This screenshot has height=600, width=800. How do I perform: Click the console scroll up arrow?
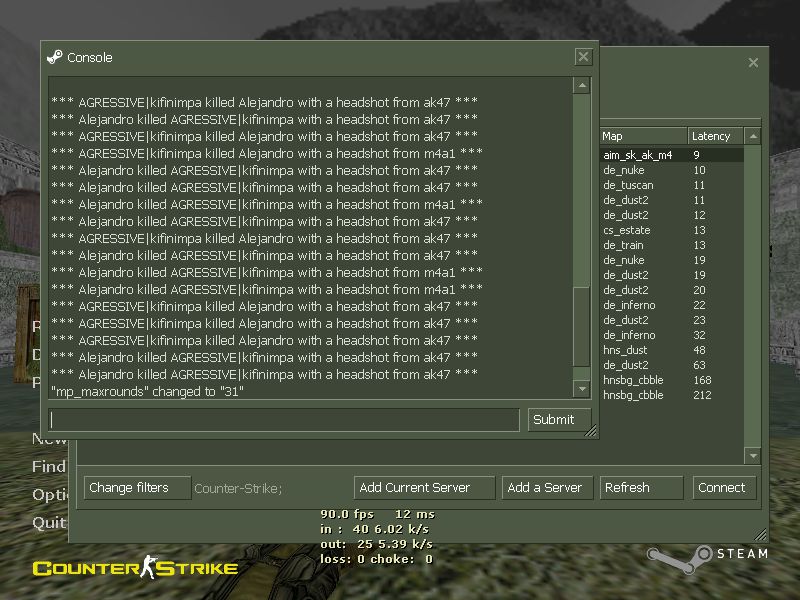pyautogui.click(x=582, y=86)
